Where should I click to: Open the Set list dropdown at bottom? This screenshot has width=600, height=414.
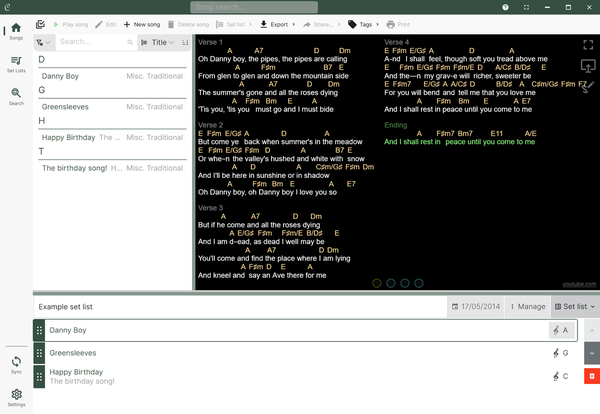(575, 306)
